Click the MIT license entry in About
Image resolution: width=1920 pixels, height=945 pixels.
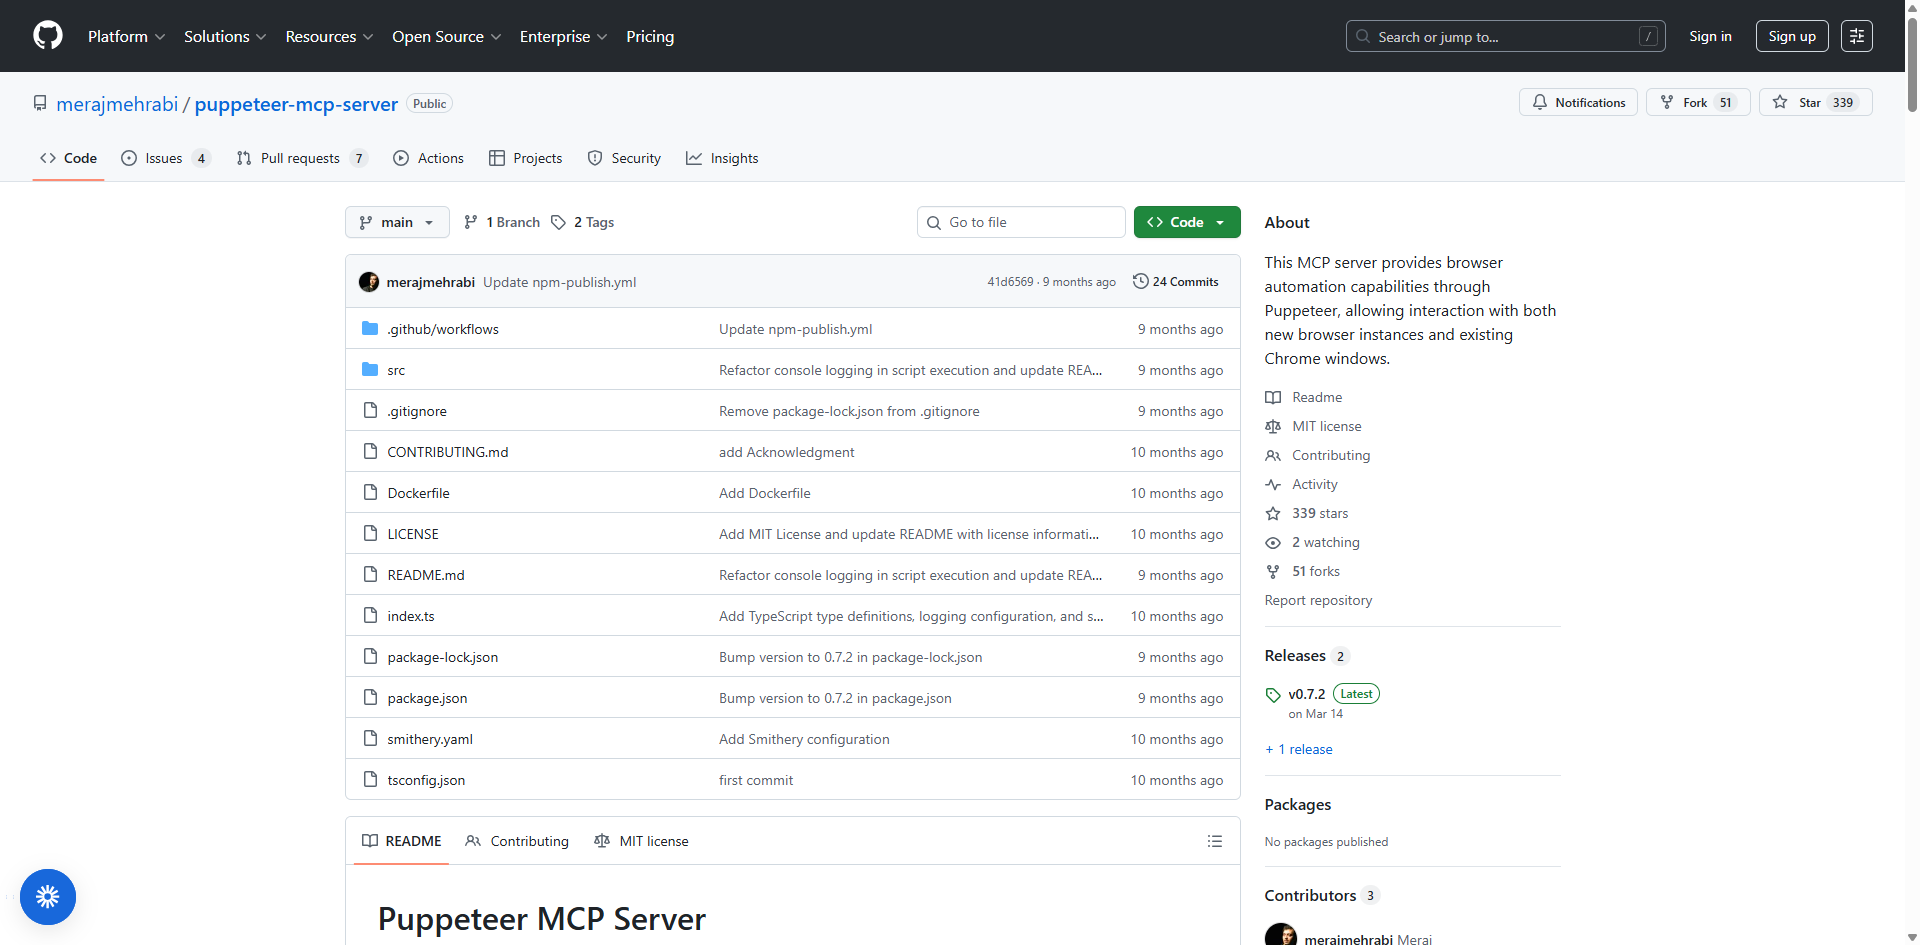pyautogui.click(x=1326, y=426)
